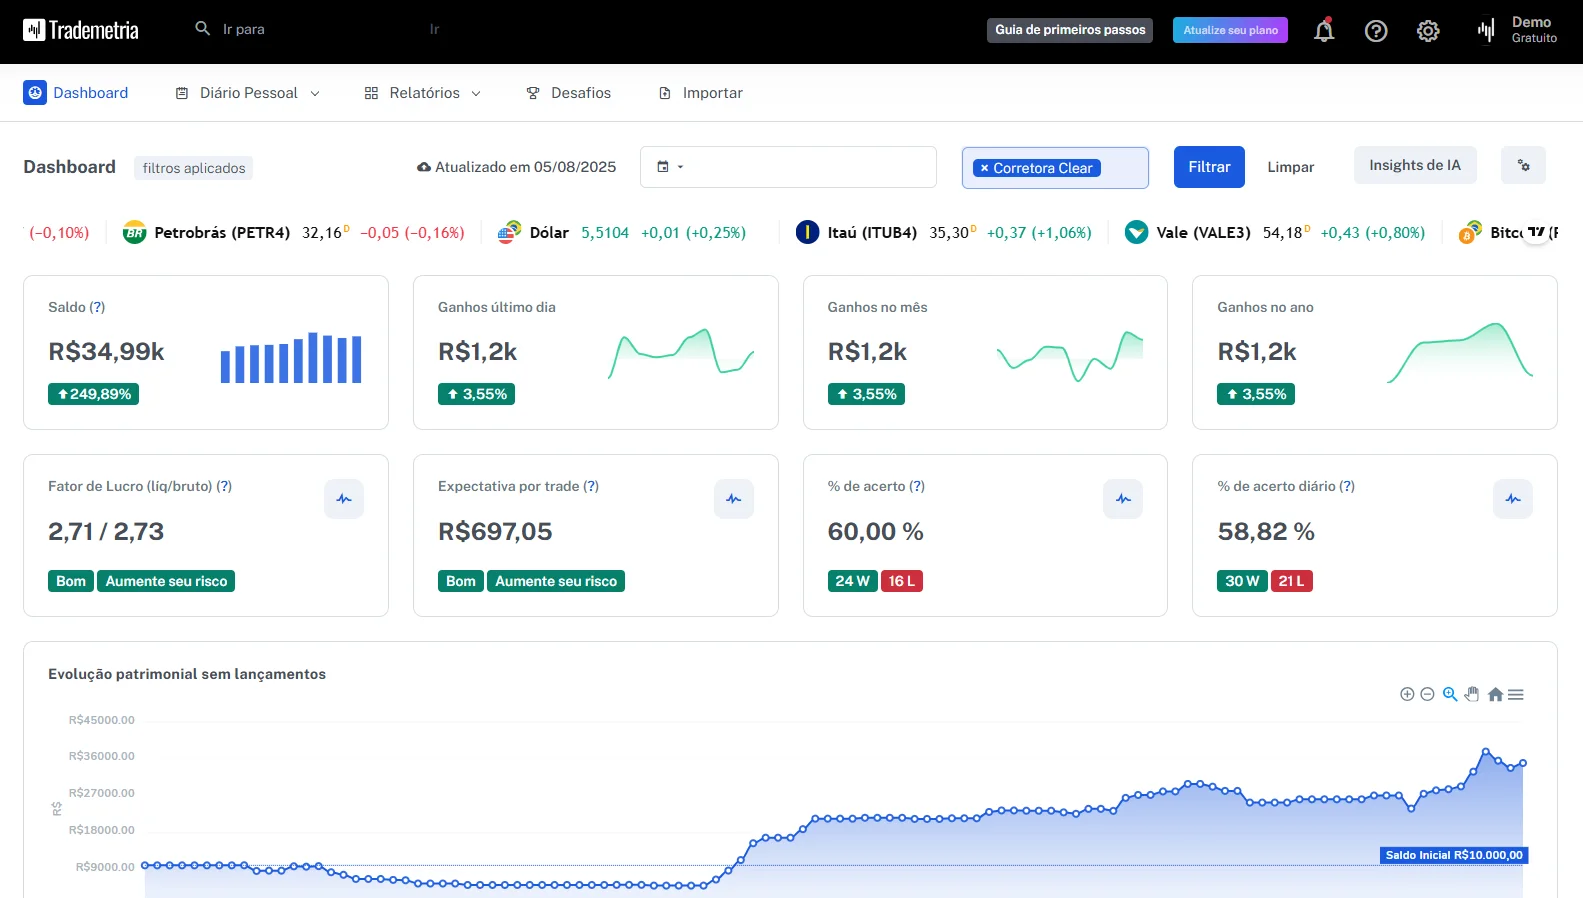Click the dashboard configuration gears button
Screen dimensions: 1583x898
[x=1523, y=165]
